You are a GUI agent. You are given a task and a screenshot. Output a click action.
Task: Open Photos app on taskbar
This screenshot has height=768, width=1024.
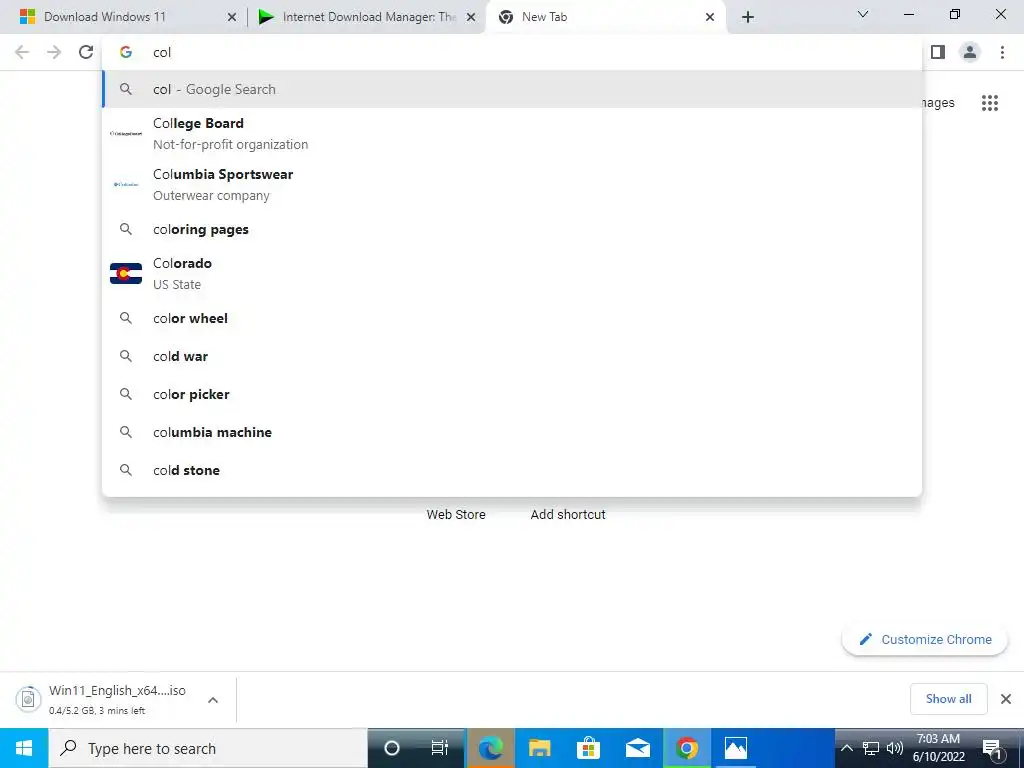[x=735, y=748]
